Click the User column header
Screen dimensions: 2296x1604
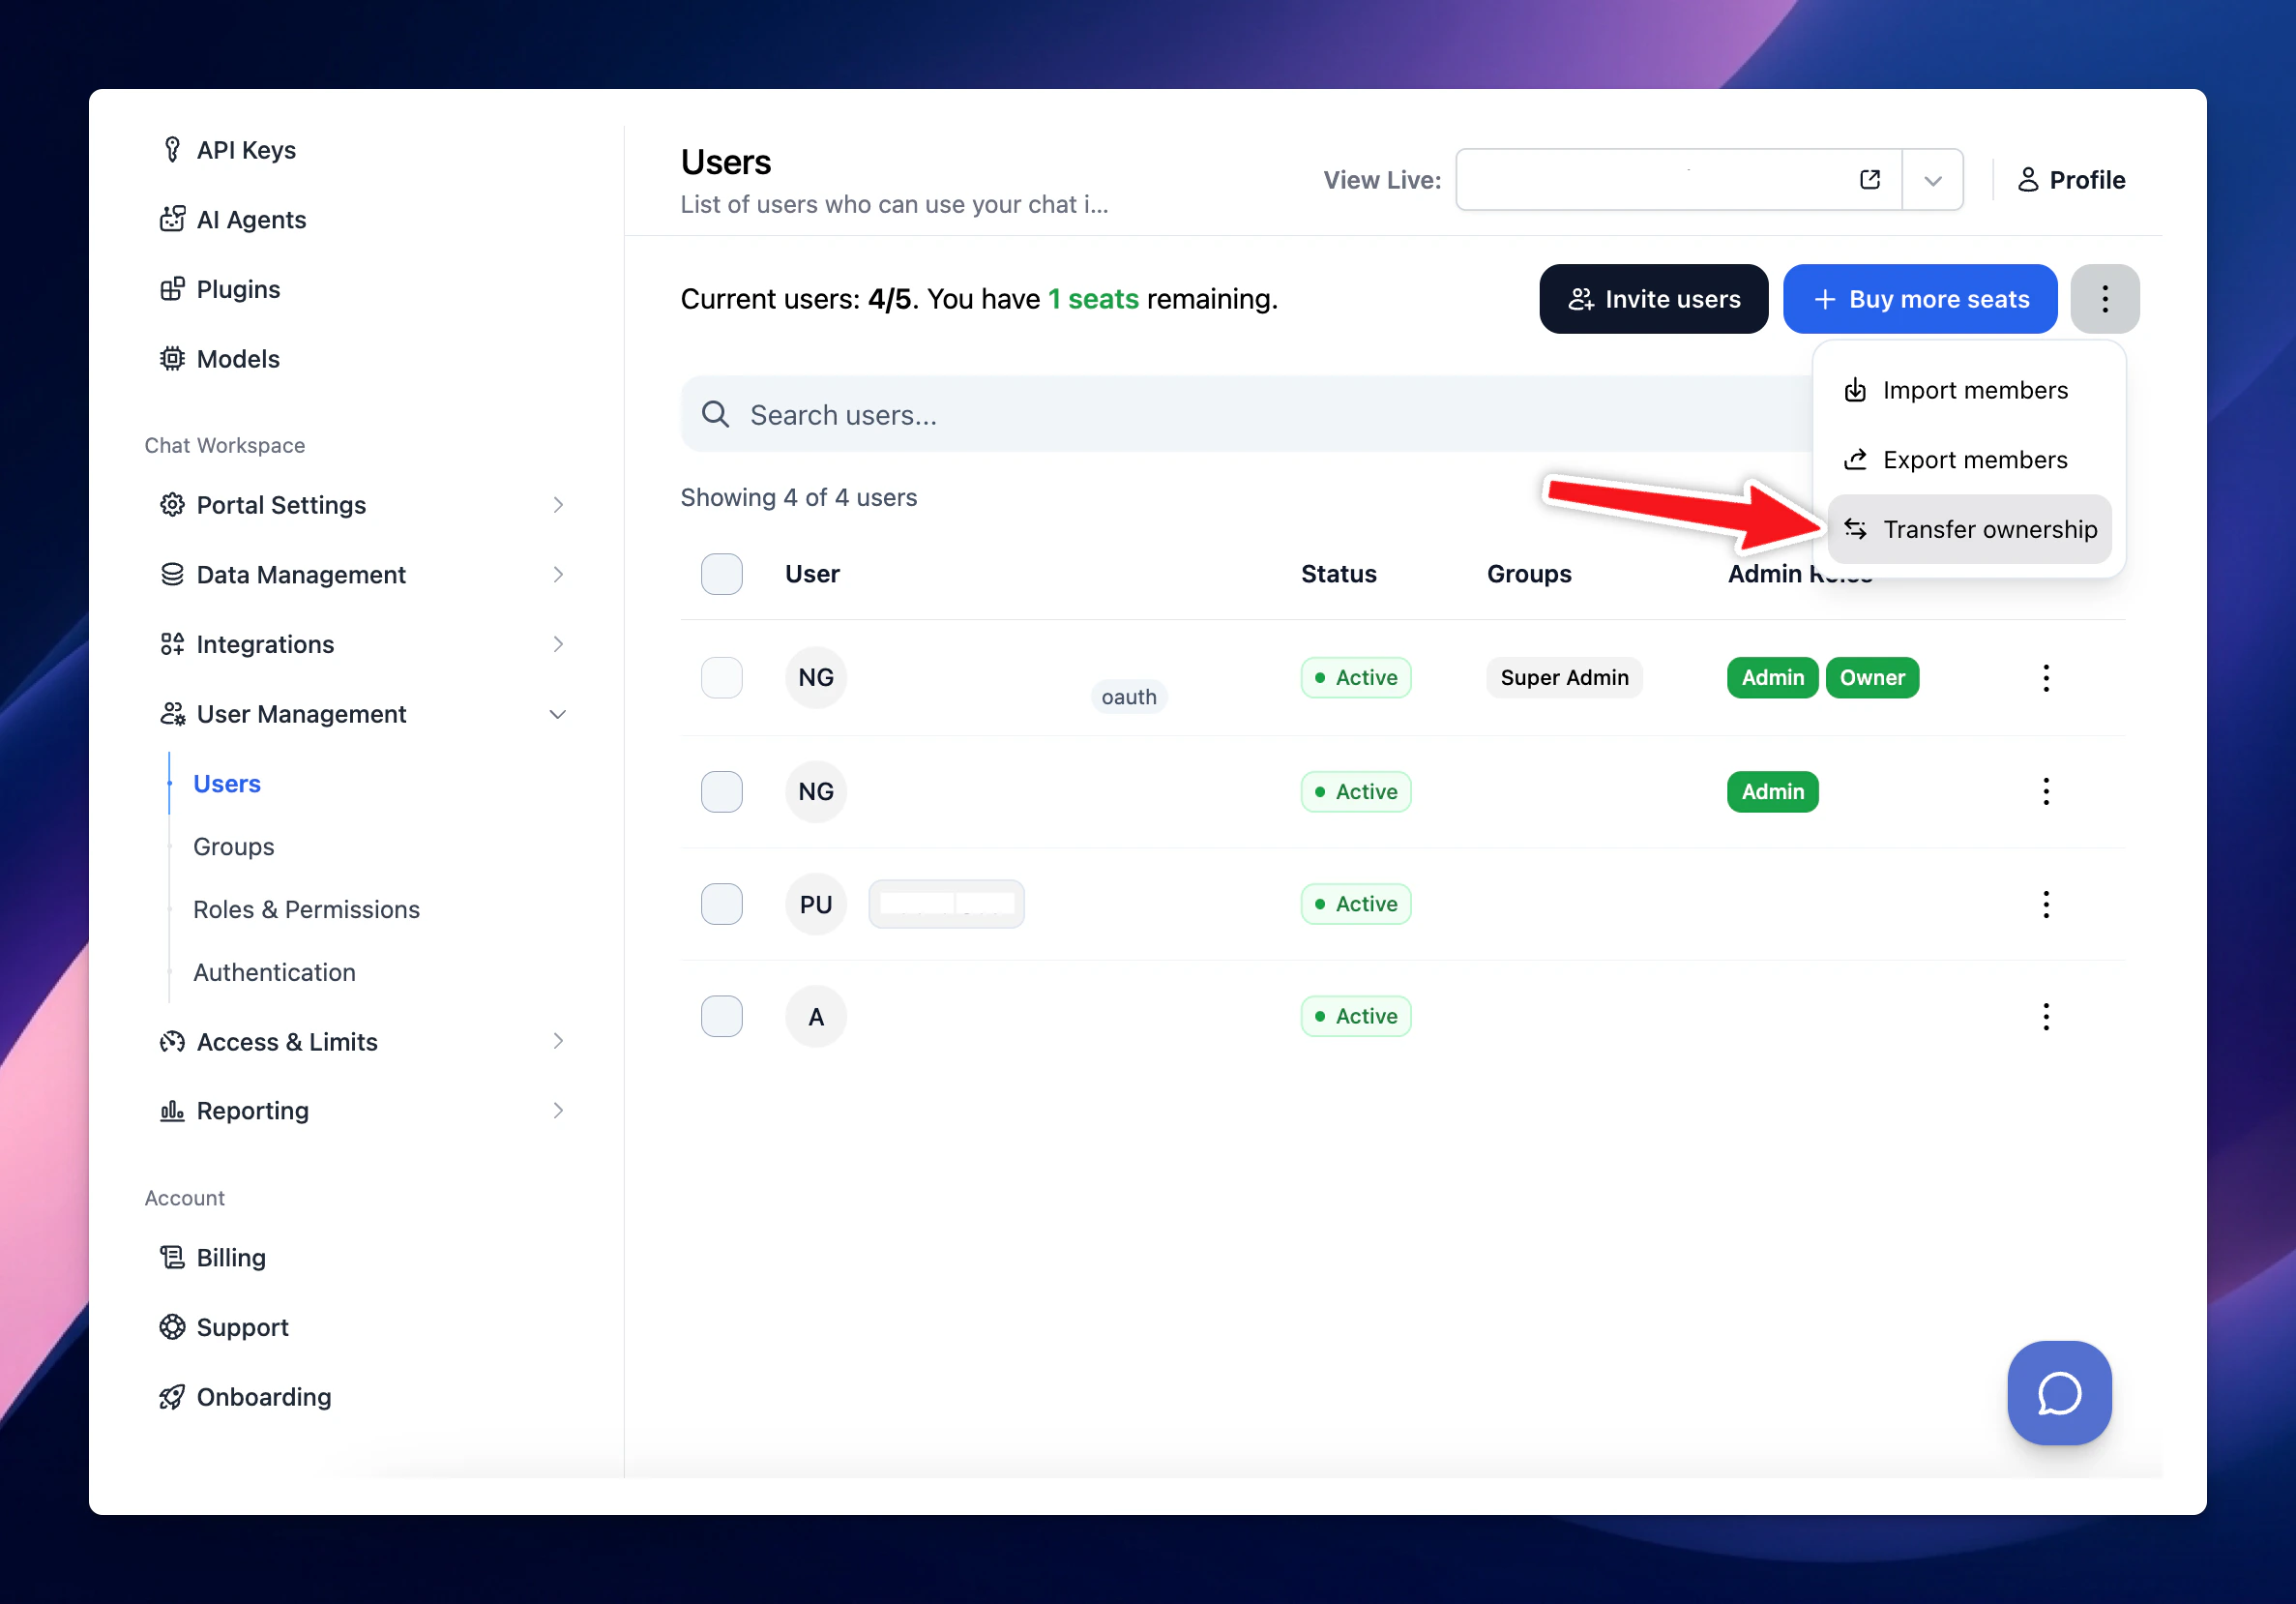click(x=812, y=574)
